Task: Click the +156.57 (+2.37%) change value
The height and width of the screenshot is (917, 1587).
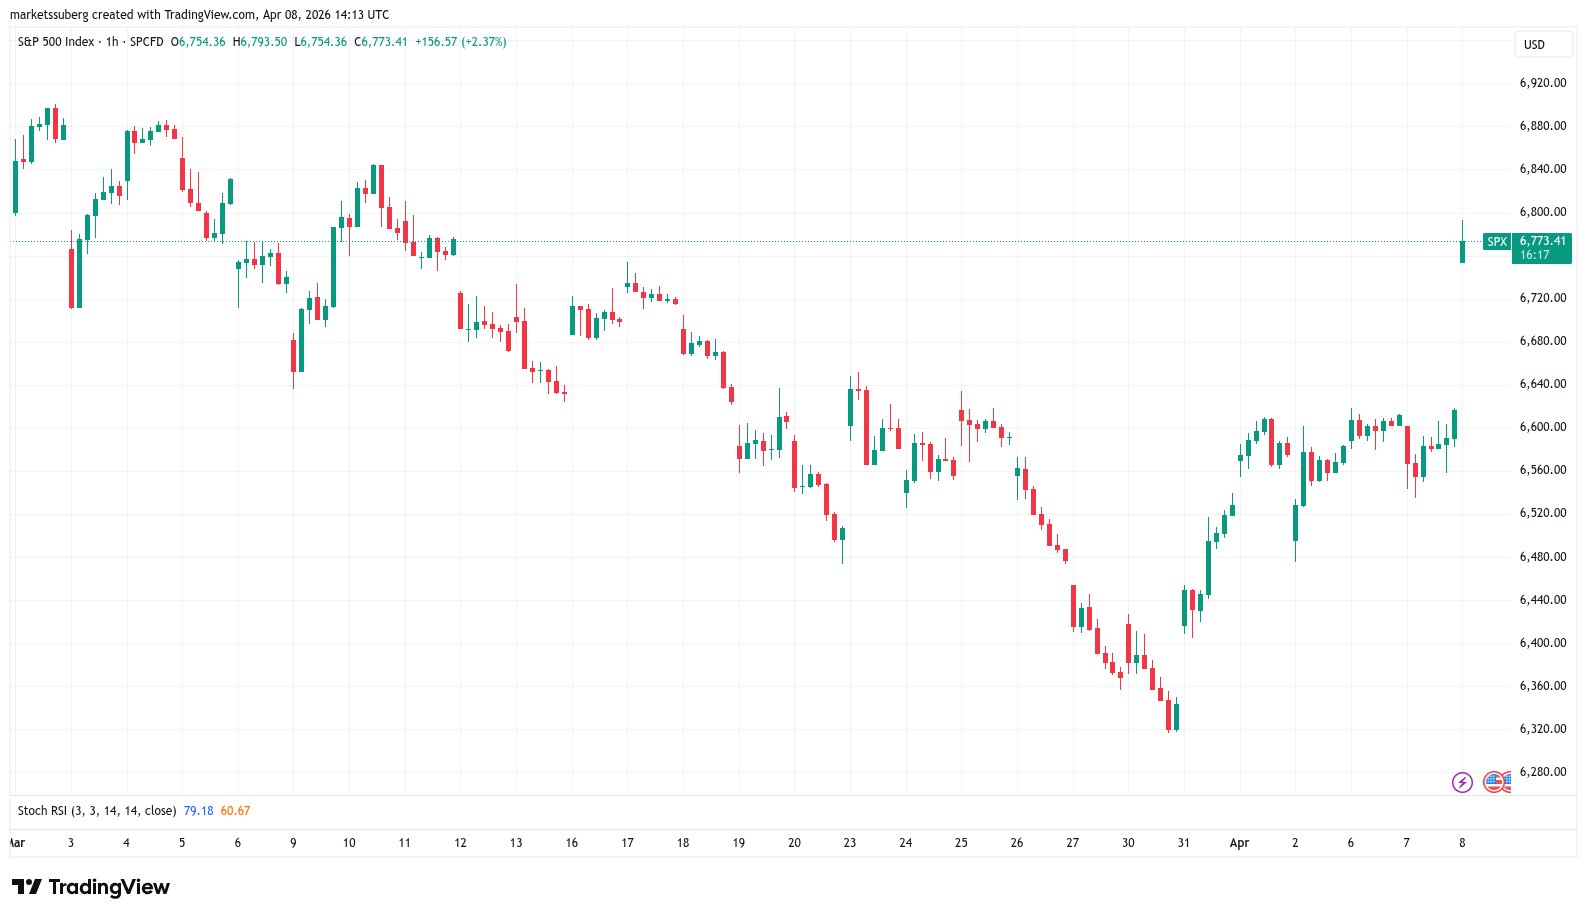Action: (x=461, y=42)
